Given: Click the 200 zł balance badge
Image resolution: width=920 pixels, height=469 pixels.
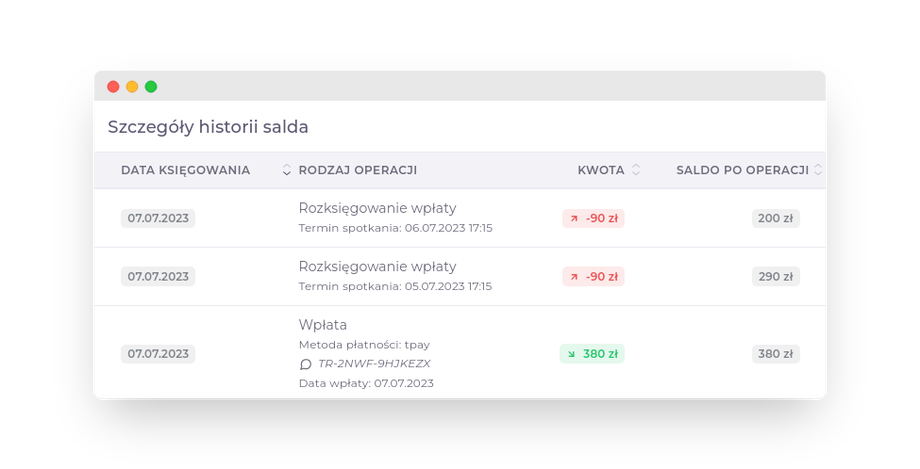Looking at the screenshot, I should 775,218.
